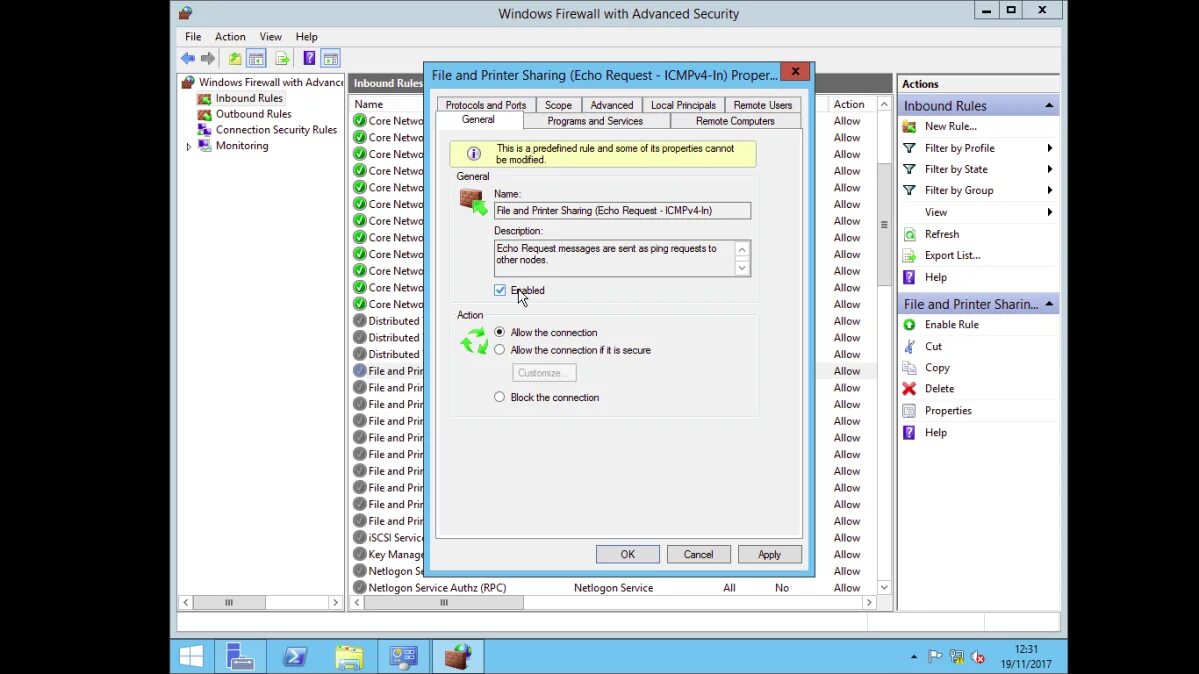Toggle the Action Pane toolbar icon

(330, 58)
